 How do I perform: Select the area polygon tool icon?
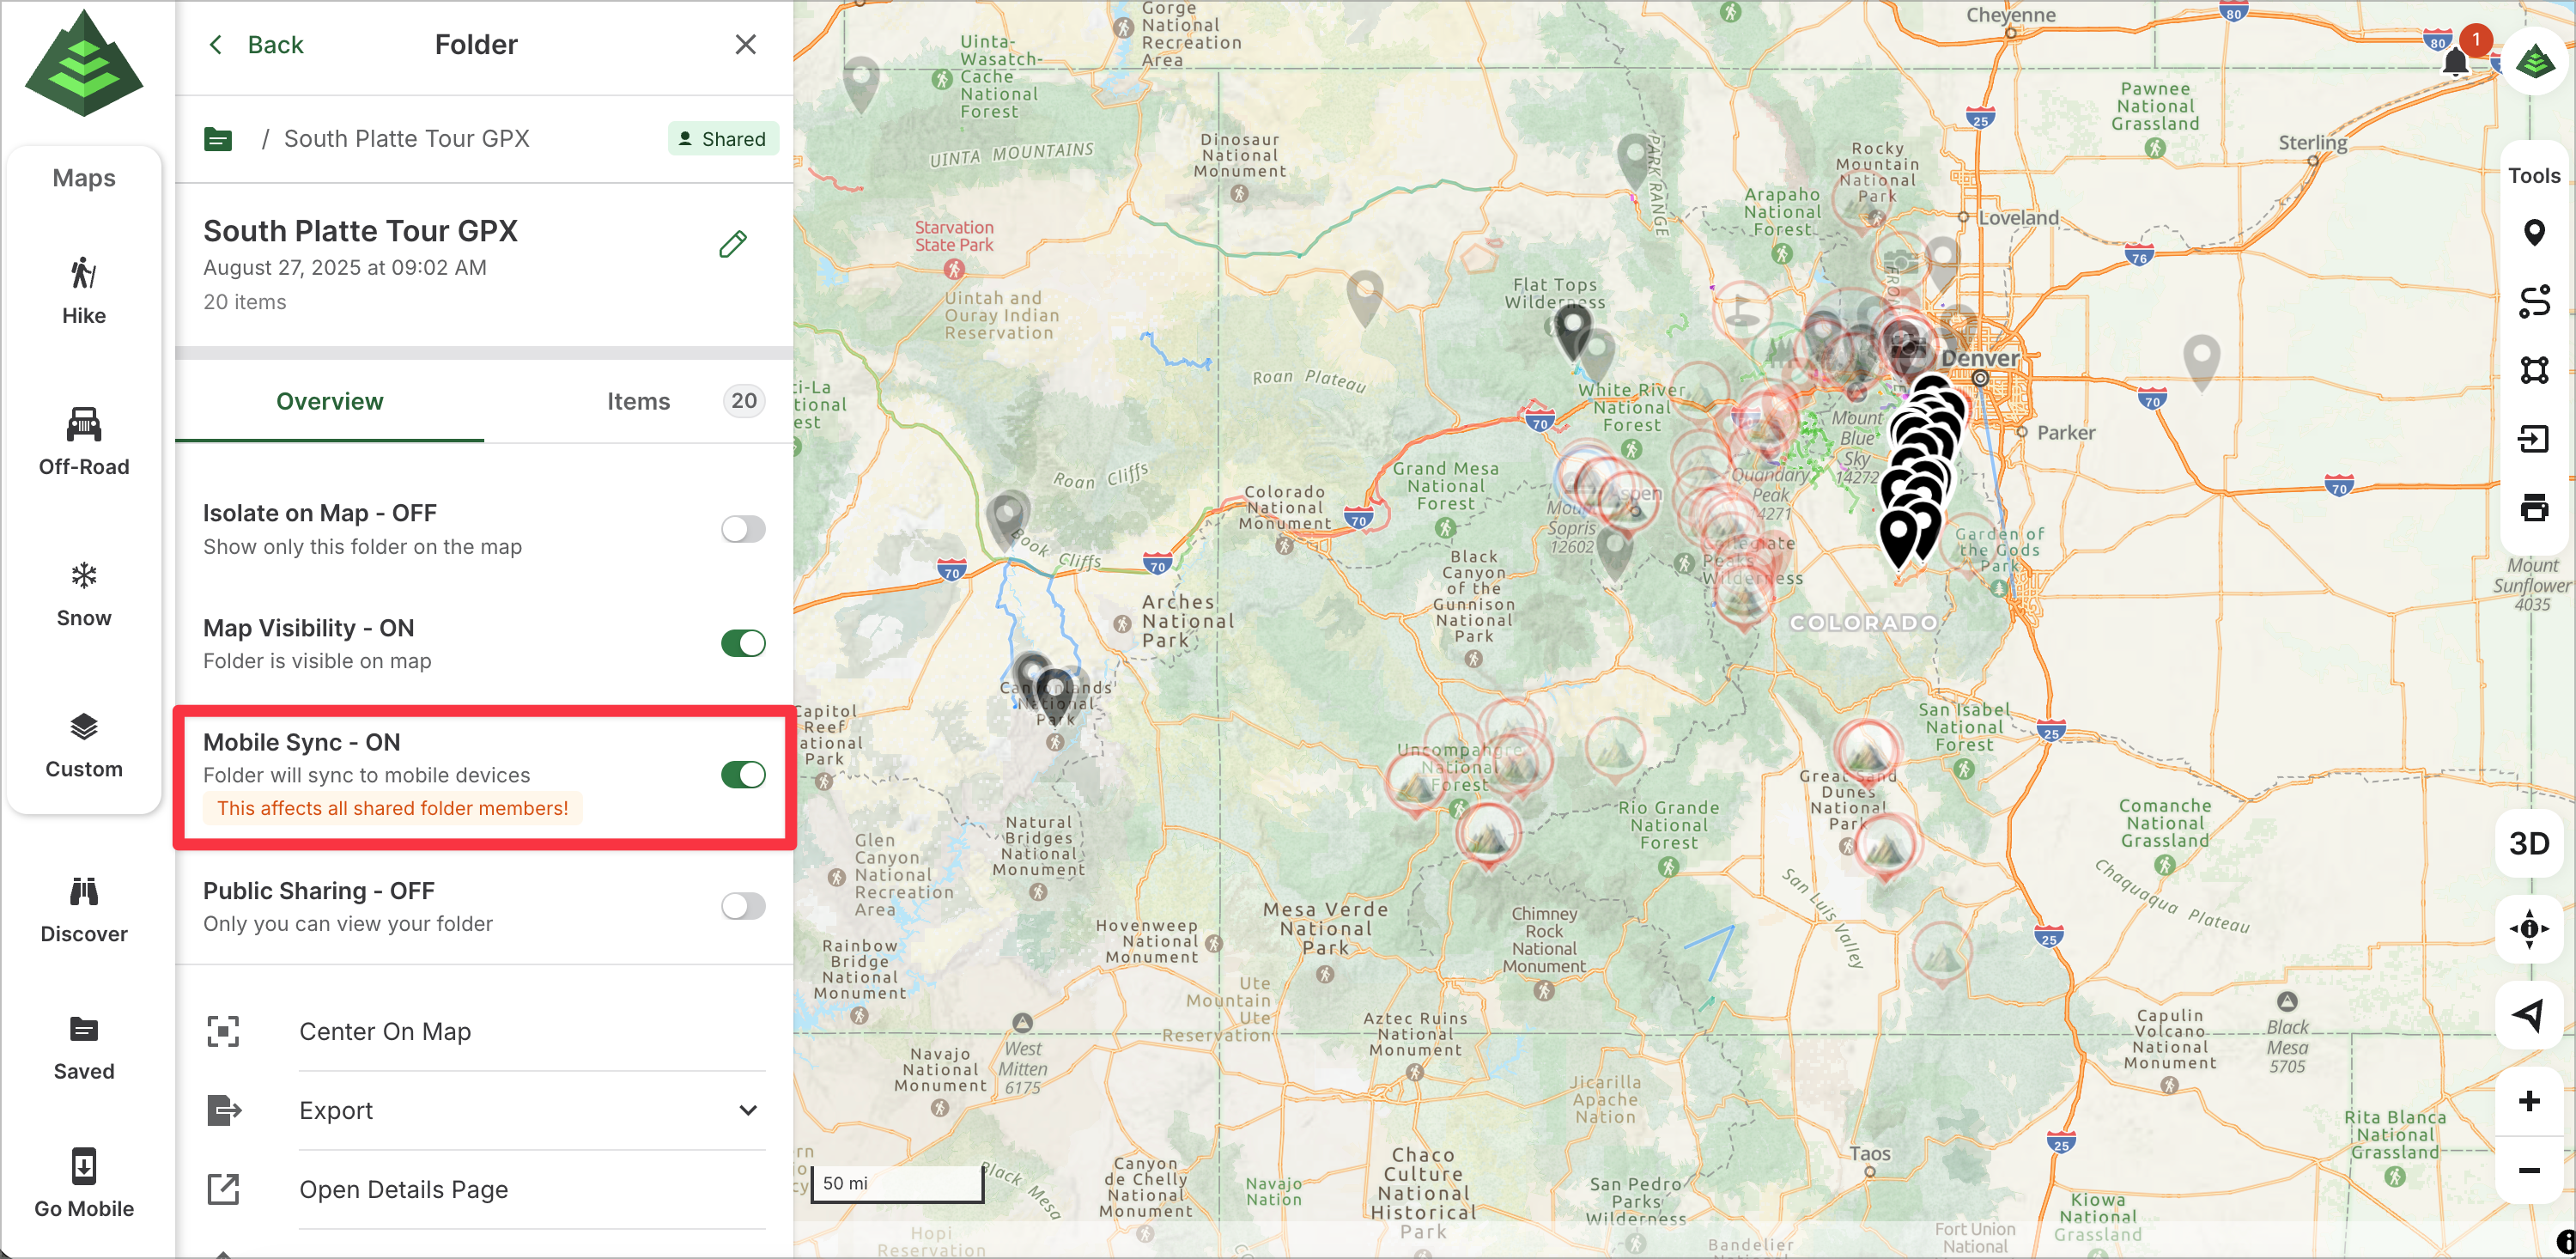[x=2533, y=370]
